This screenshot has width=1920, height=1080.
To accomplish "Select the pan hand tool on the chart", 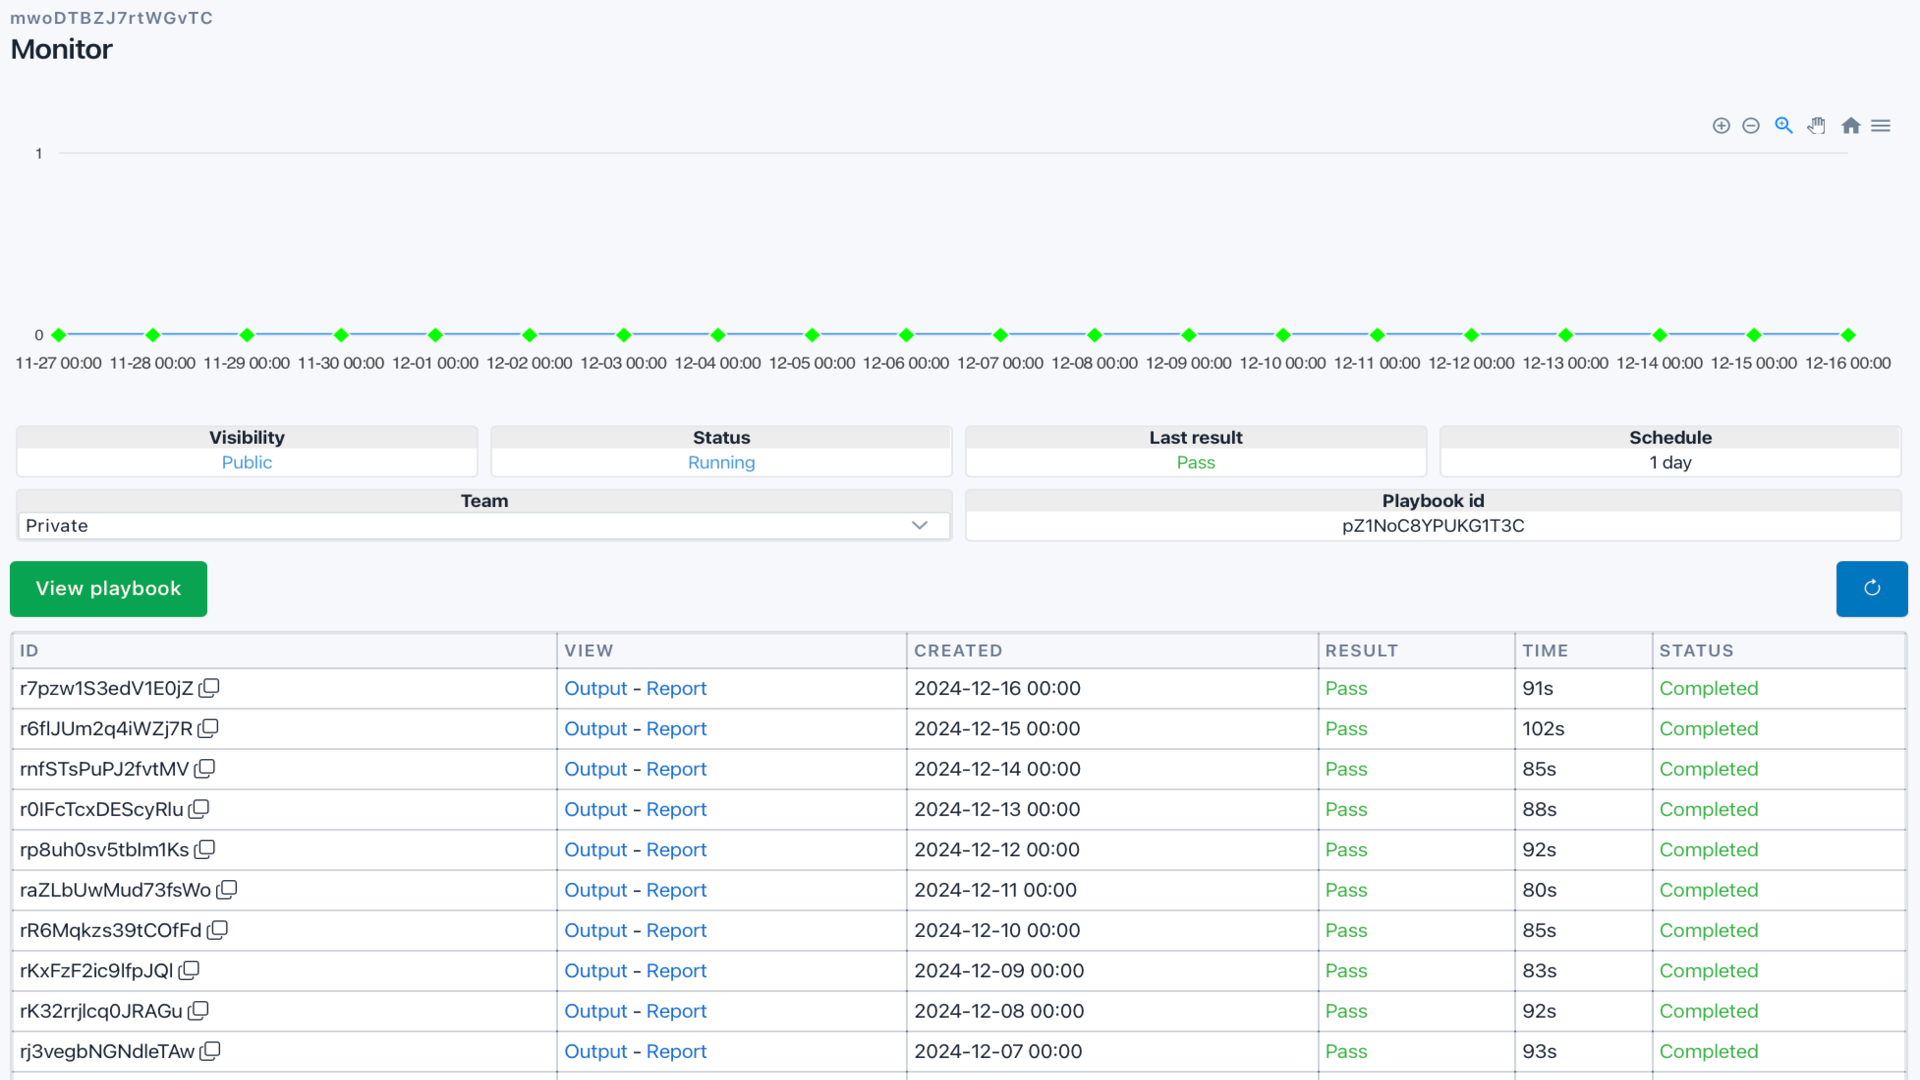I will tap(1817, 125).
